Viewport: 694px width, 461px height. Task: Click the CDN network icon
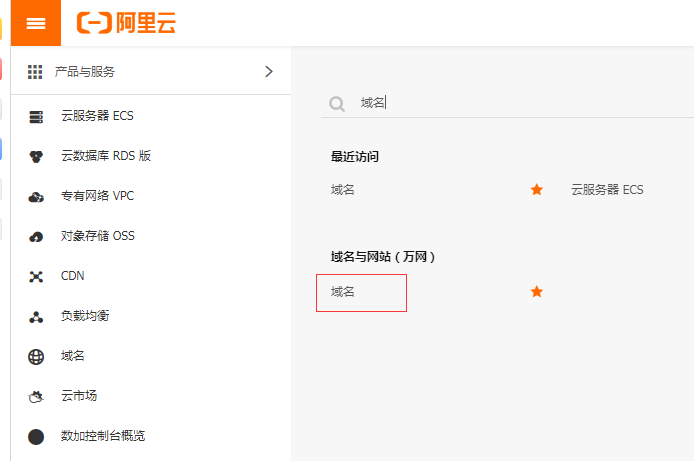coord(36,277)
